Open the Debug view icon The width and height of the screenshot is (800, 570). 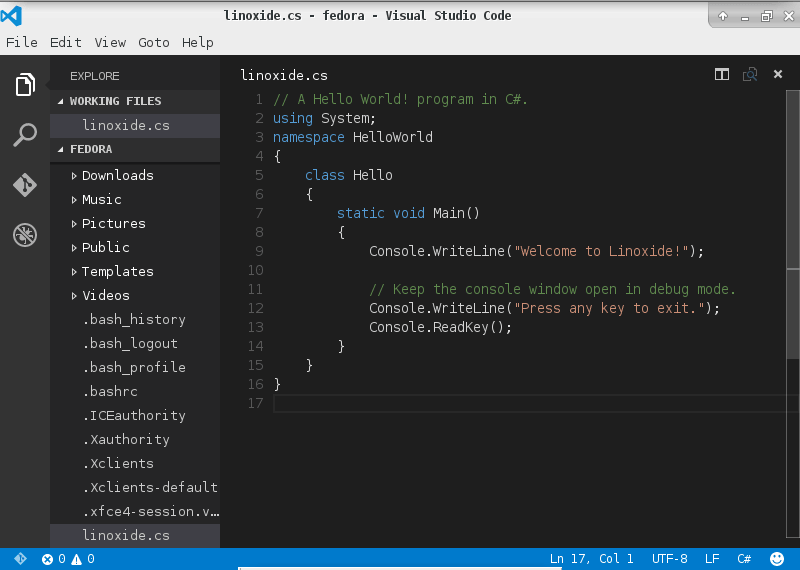coord(25,235)
